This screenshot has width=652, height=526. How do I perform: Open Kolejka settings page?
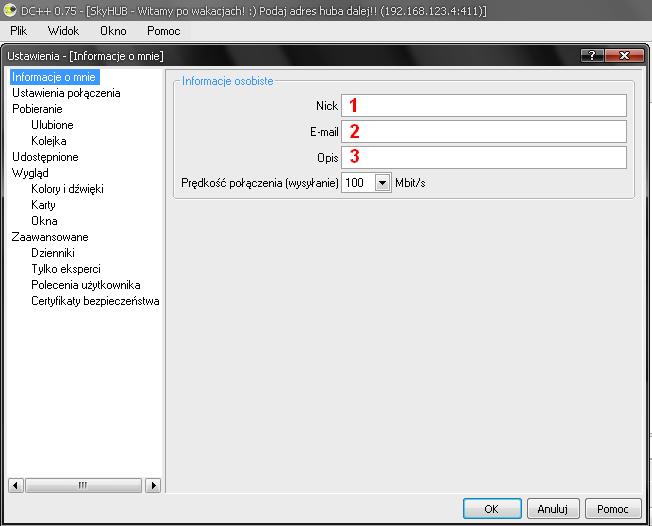click(49, 141)
